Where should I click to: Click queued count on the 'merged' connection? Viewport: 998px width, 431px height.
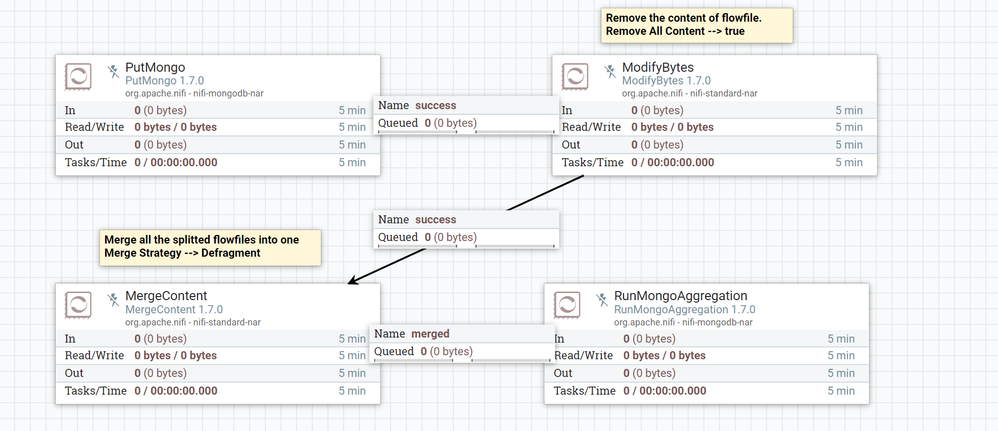pos(446,351)
